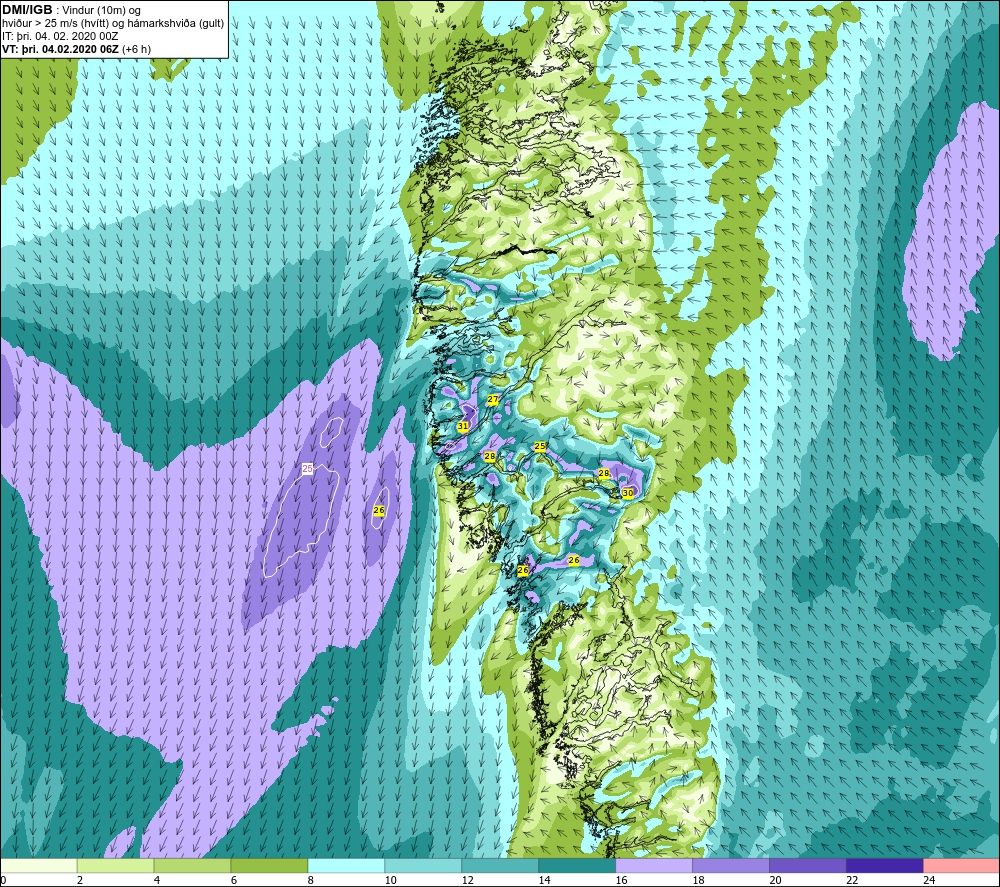
Task: Click the 20–22 m/s violet legend swatch
Action: click(x=807, y=865)
